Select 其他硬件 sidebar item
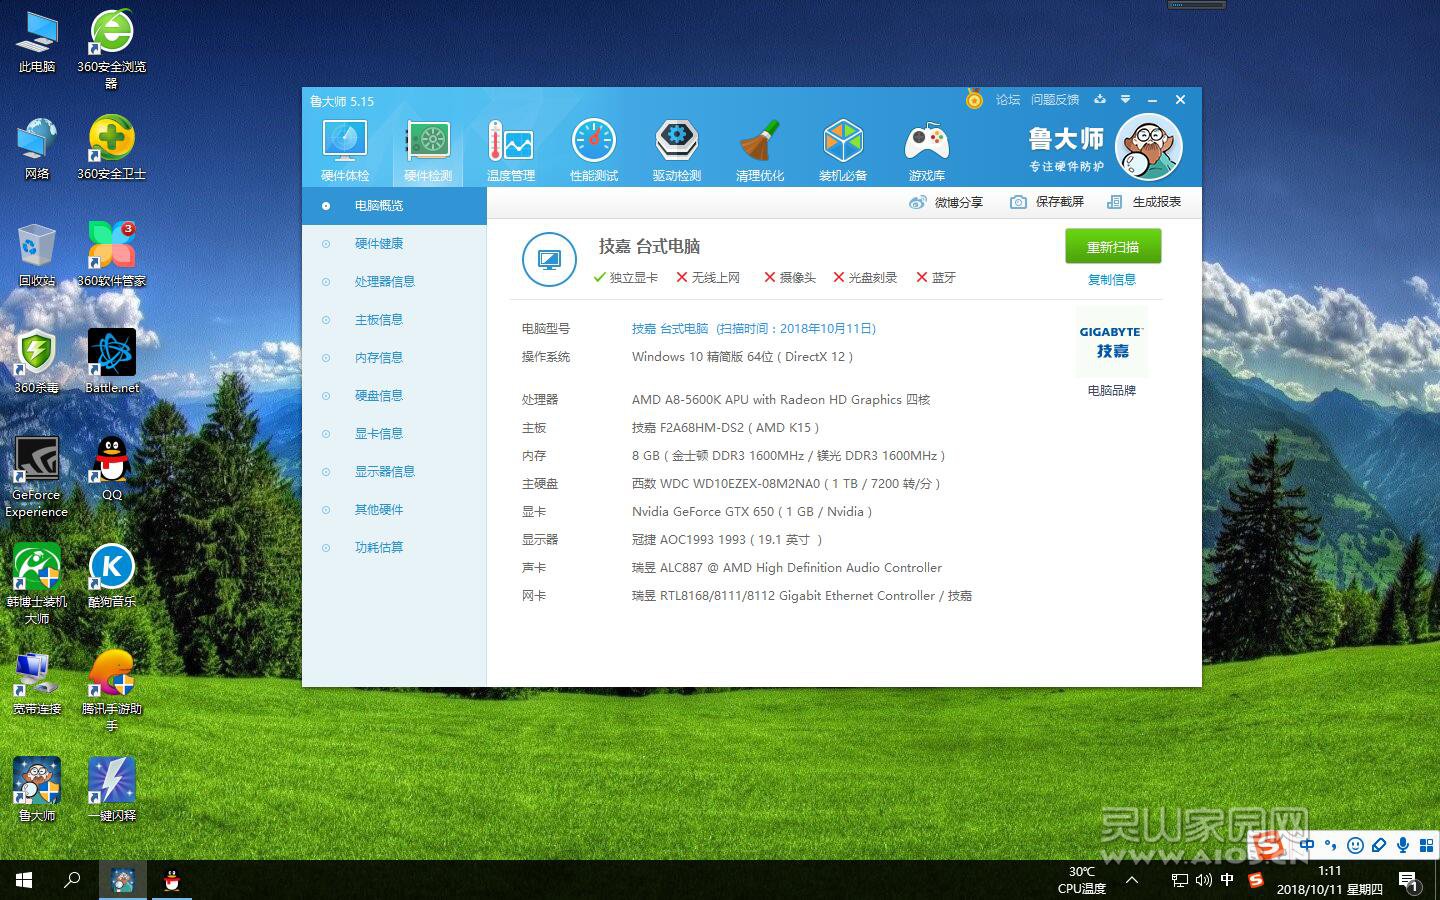This screenshot has width=1440, height=900. click(394, 510)
